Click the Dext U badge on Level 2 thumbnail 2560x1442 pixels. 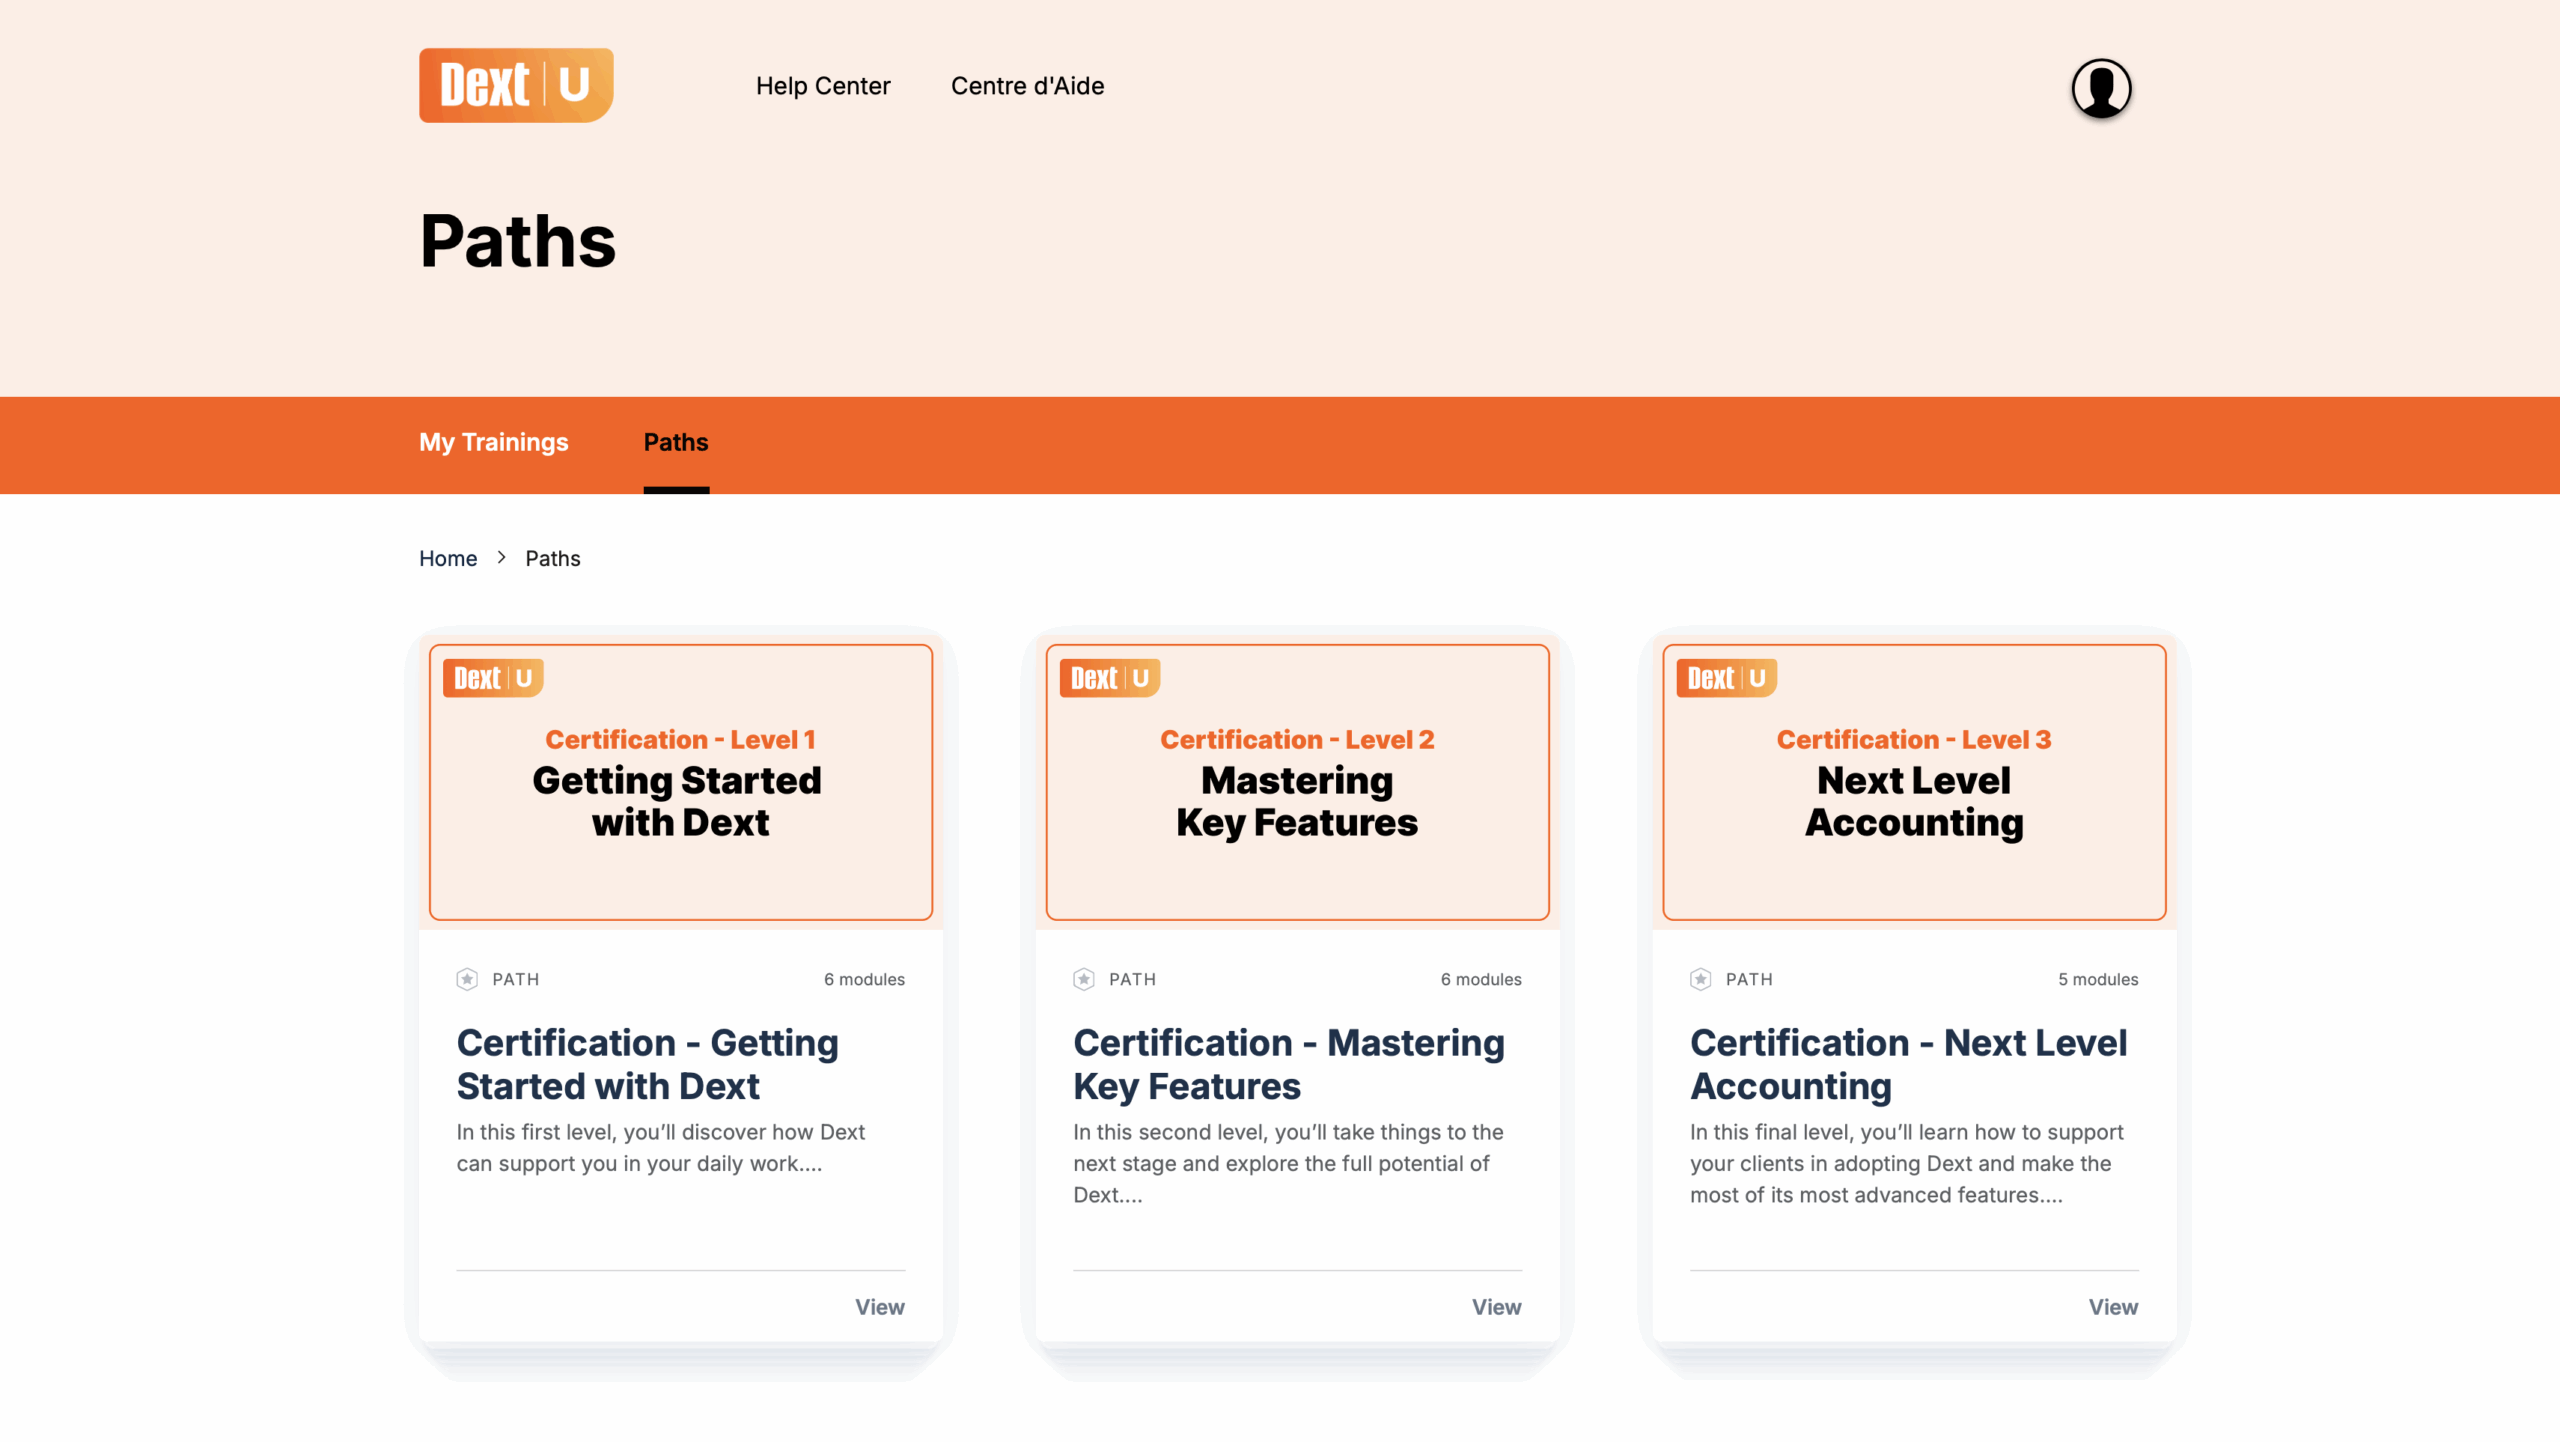[x=1110, y=678]
